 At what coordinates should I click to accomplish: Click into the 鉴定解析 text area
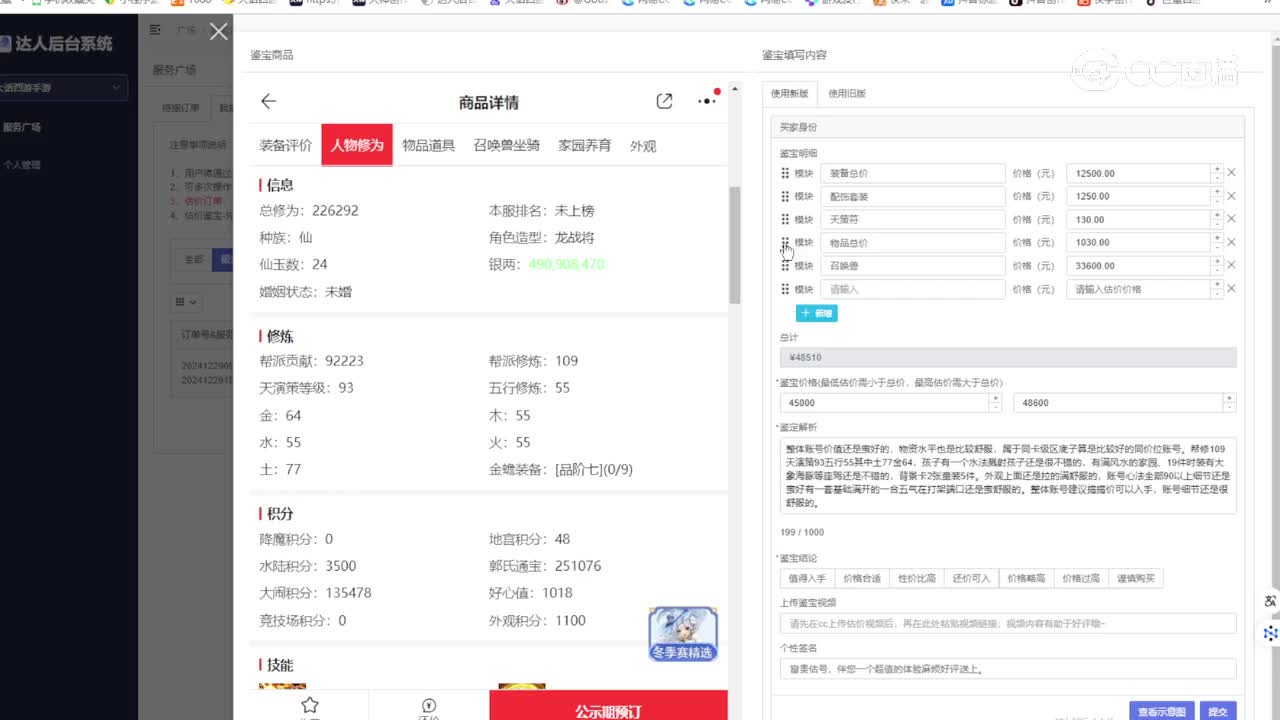tap(1008, 476)
